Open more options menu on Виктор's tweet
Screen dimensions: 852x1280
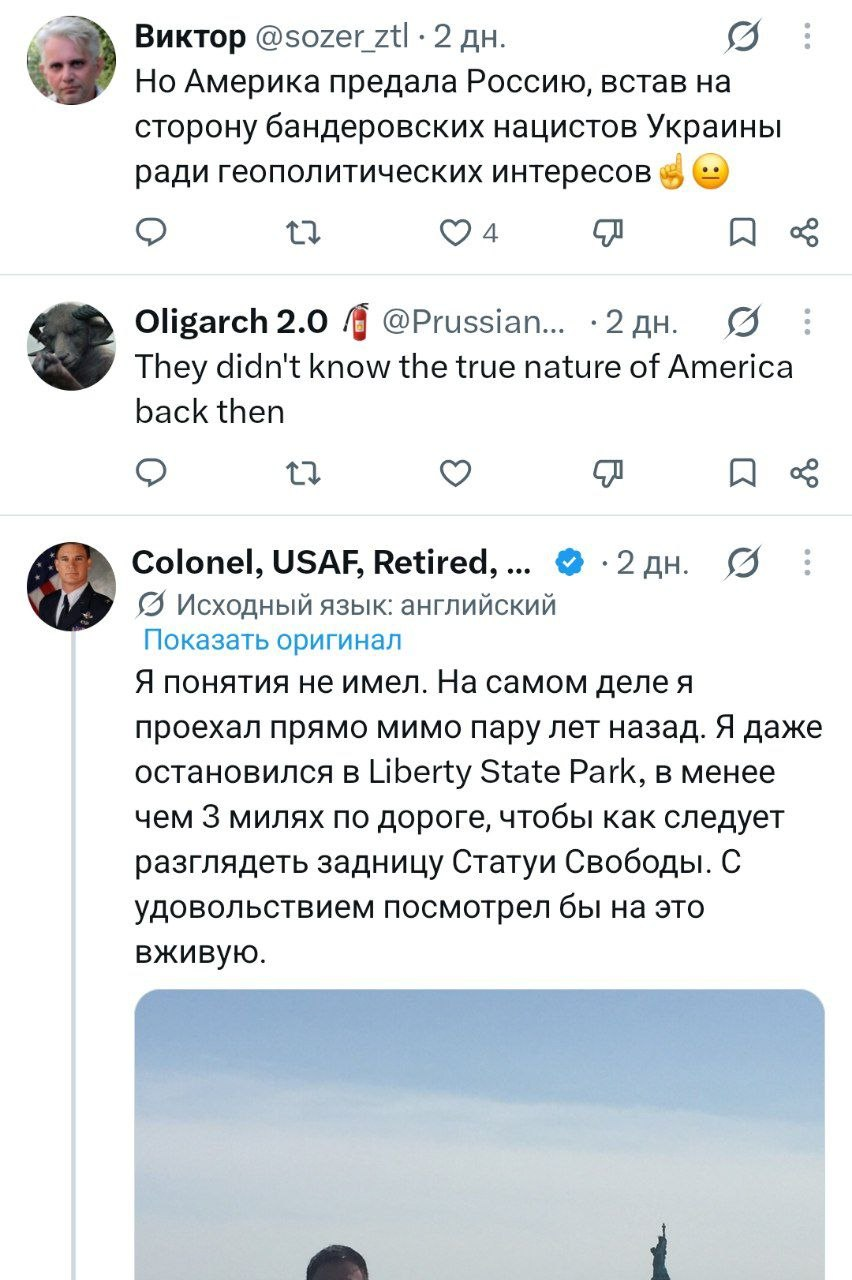click(807, 38)
